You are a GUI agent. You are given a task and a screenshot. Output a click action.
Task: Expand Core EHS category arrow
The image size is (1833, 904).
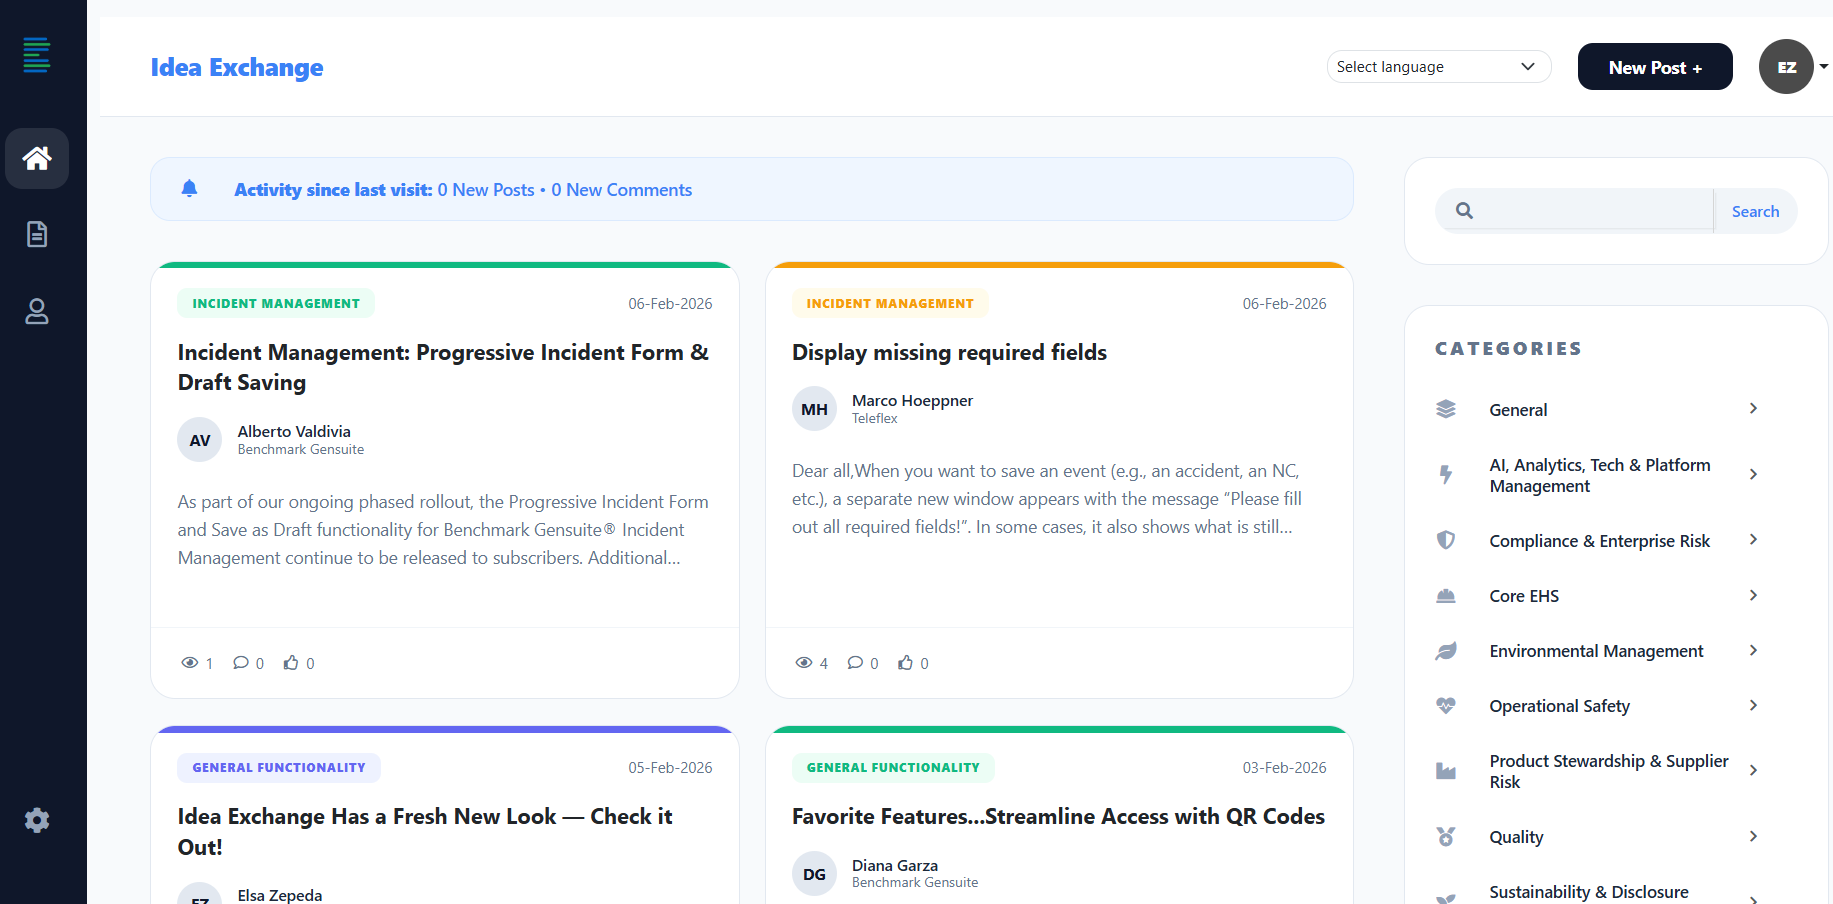click(1753, 596)
